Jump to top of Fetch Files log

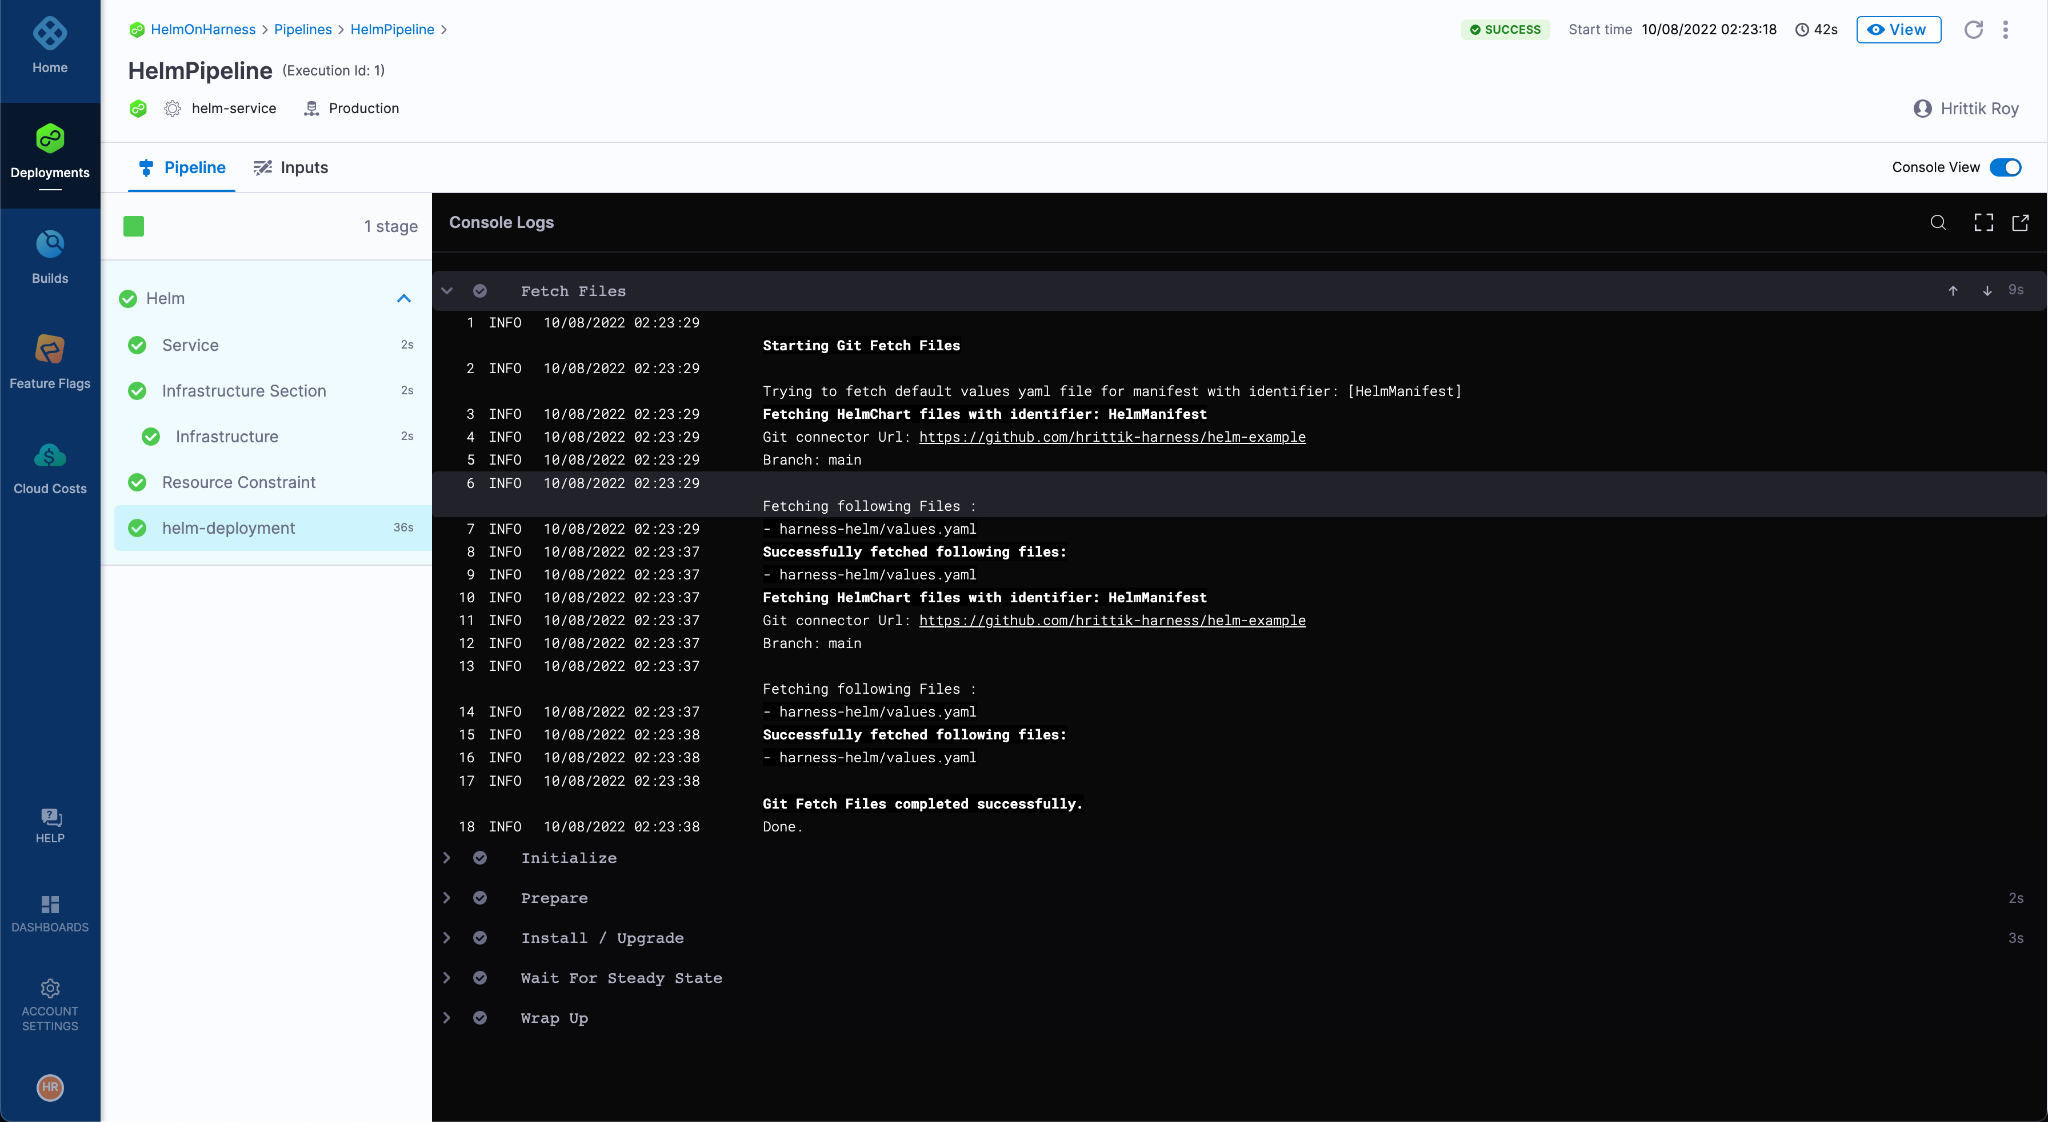pos(1952,291)
